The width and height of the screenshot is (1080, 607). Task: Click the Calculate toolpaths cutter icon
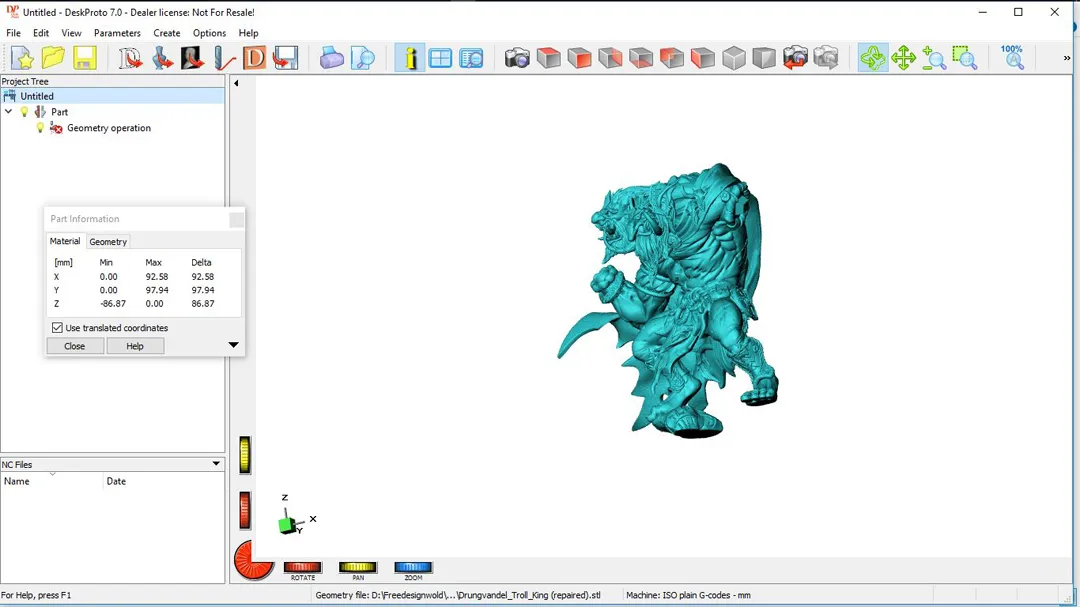tap(224, 58)
